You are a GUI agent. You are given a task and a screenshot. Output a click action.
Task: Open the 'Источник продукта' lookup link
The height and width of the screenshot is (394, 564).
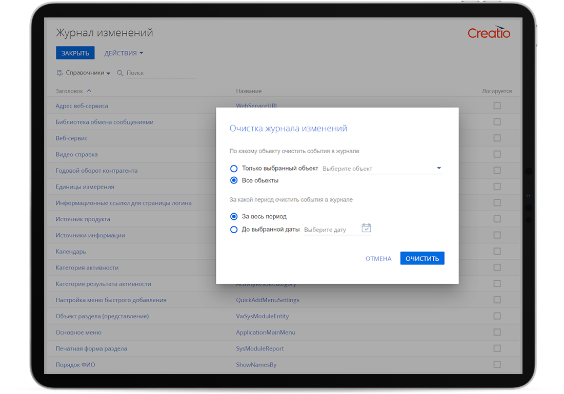coord(83,219)
